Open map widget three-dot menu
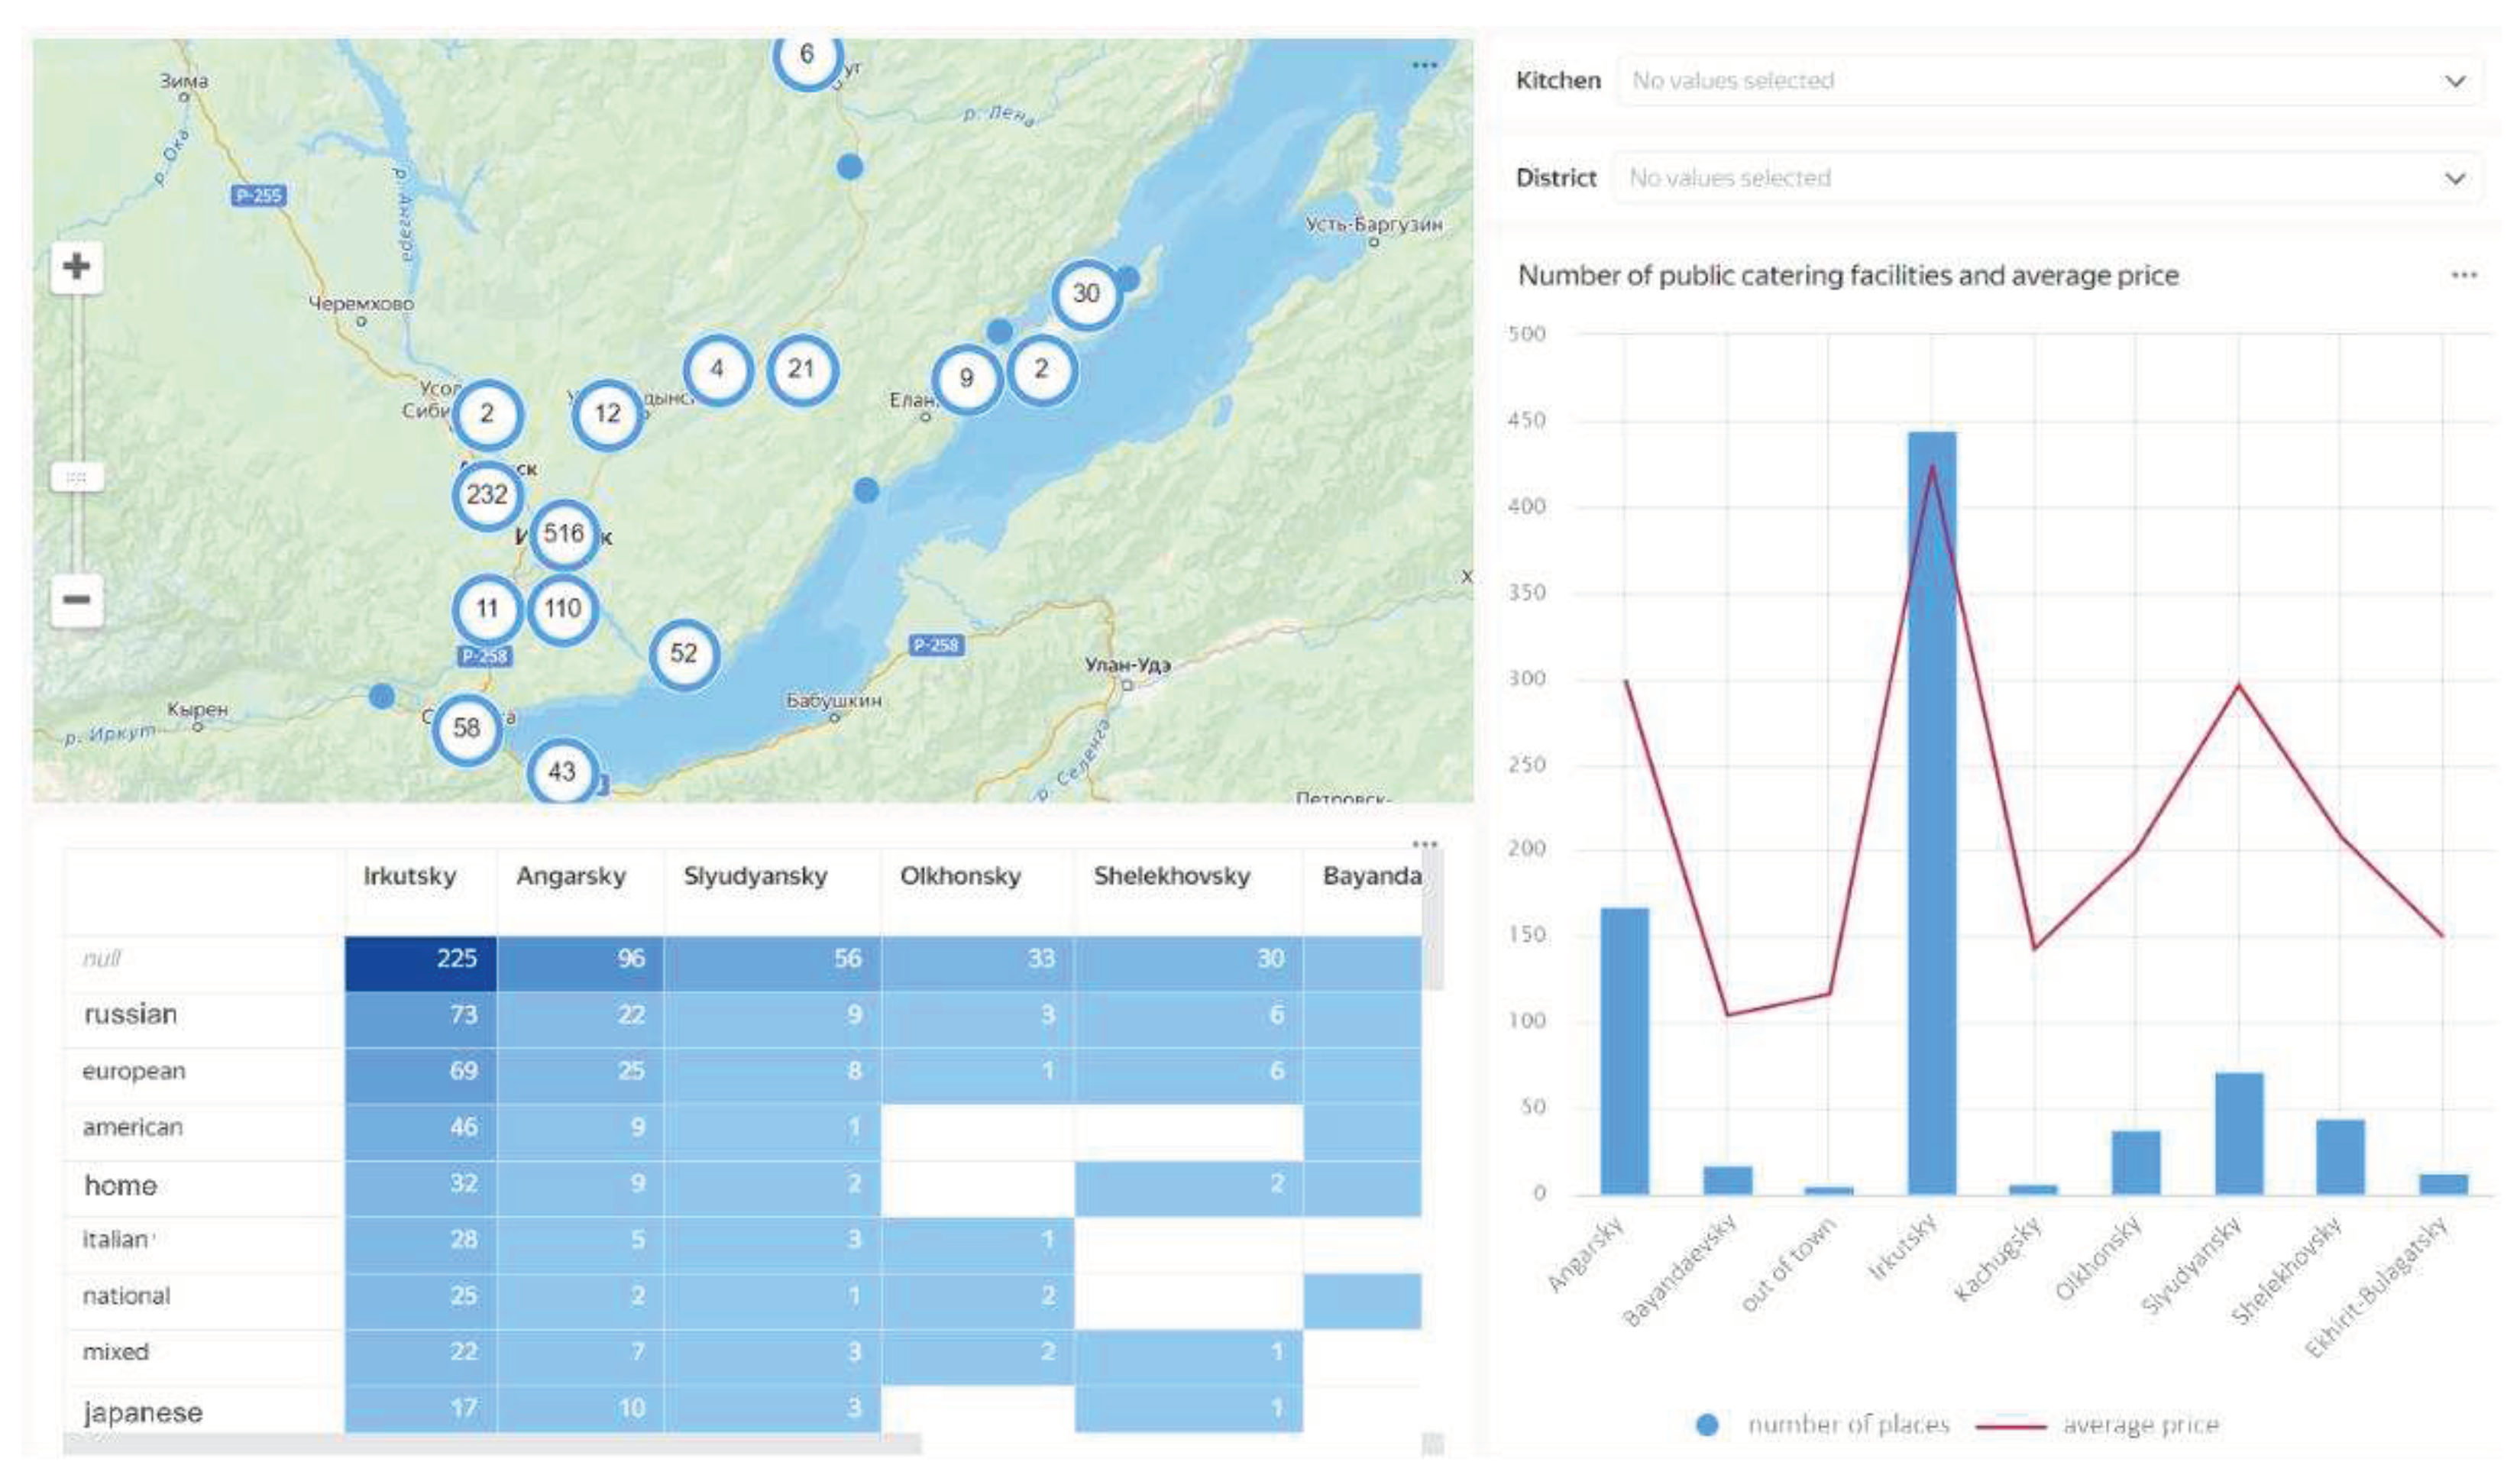The height and width of the screenshot is (1475, 2520). [x=1424, y=66]
